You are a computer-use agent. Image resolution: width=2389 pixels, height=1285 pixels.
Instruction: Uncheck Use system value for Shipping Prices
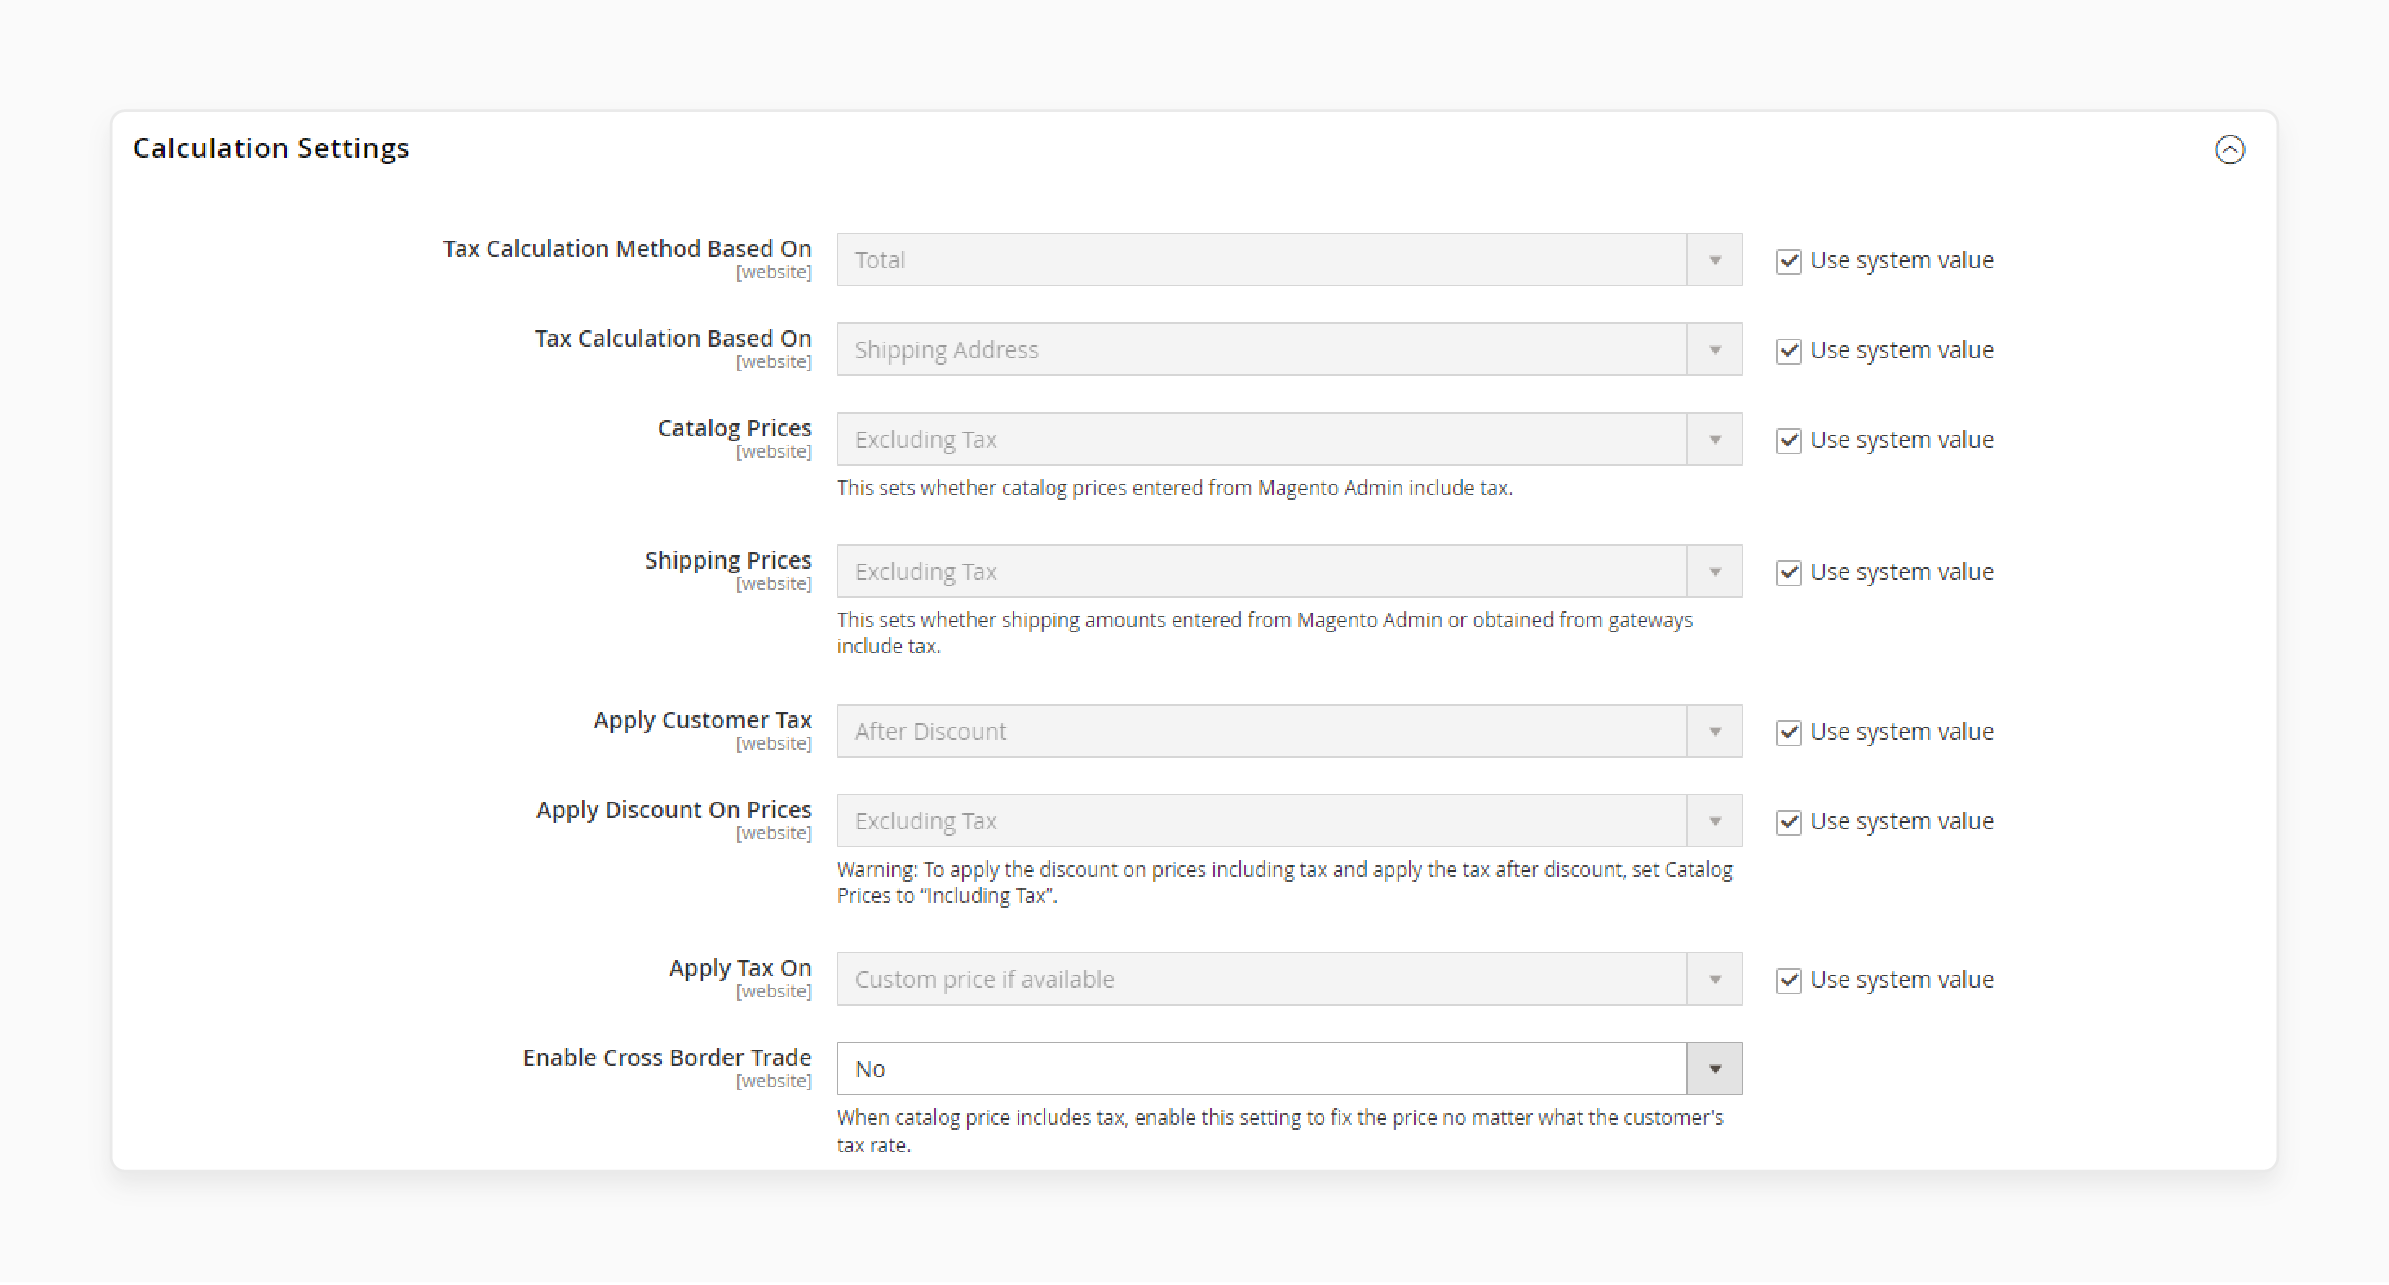[x=1788, y=573]
